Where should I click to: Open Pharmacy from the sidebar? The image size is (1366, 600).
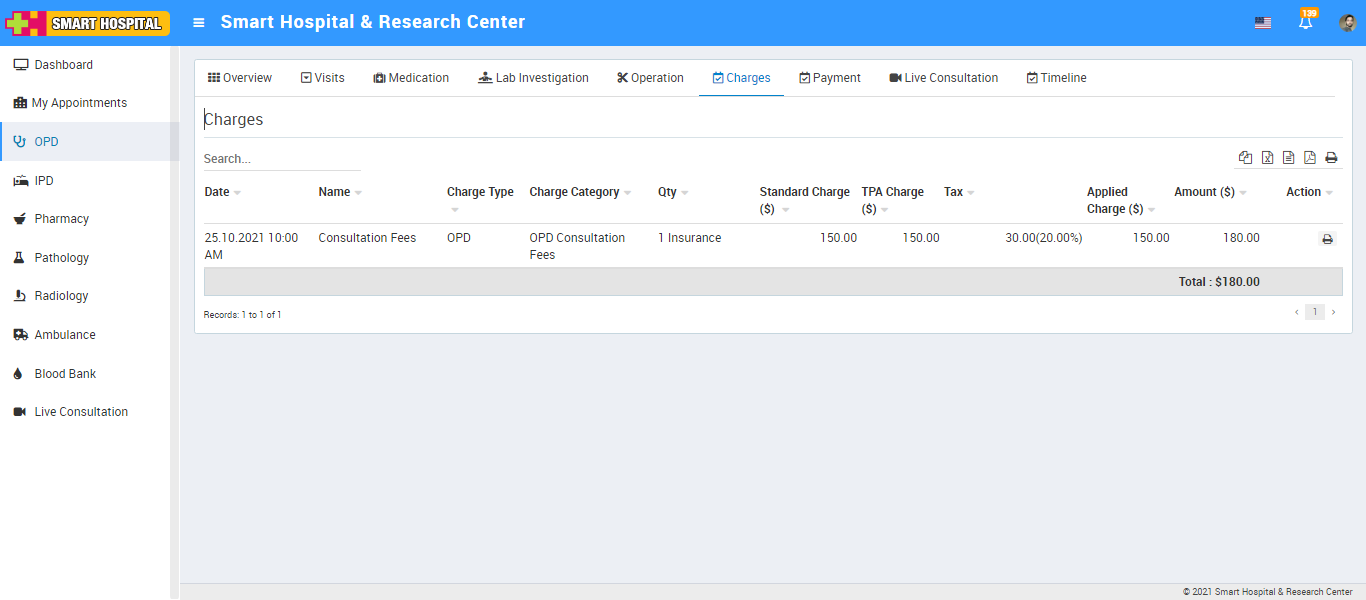click(61, 219)
